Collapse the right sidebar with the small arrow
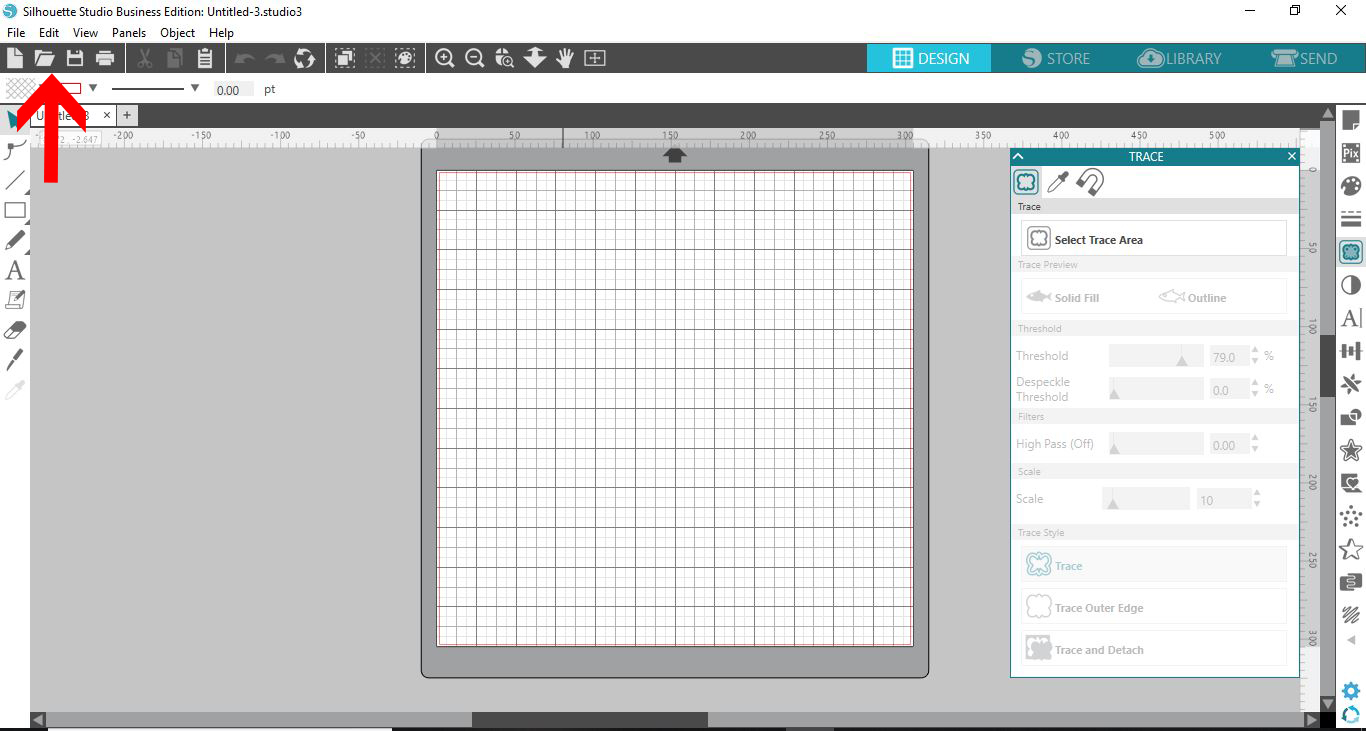Image resolution: width=1366 pixels, height=731 pixels. pos(1351,640)
